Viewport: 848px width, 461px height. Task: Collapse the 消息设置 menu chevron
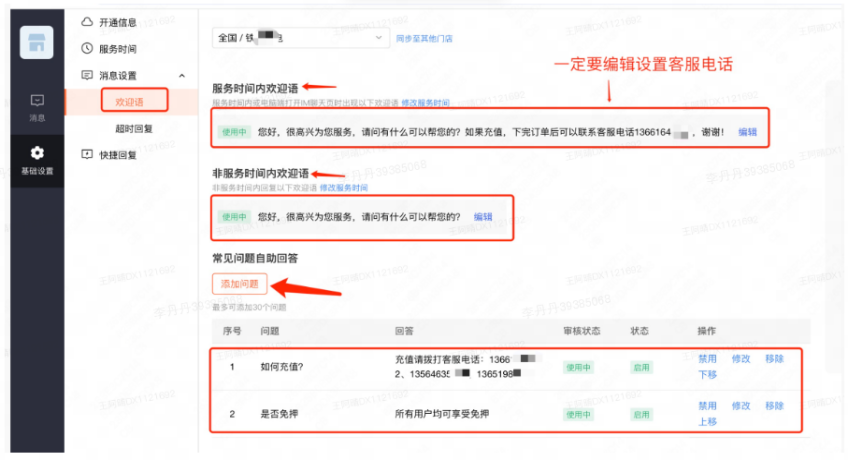(181, 75)
